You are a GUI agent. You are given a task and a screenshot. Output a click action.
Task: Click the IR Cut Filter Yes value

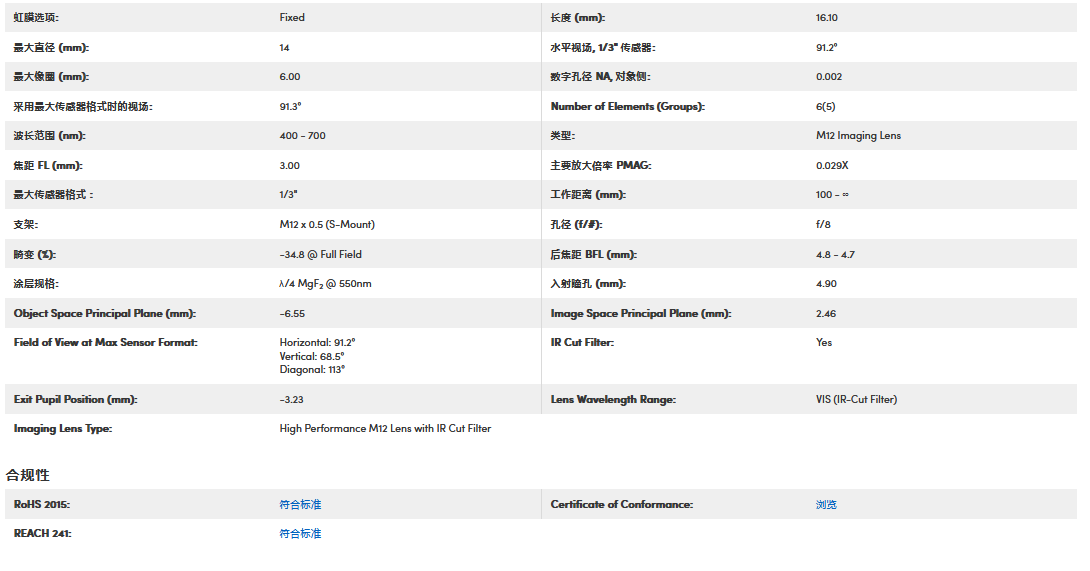tap(824, 343)
